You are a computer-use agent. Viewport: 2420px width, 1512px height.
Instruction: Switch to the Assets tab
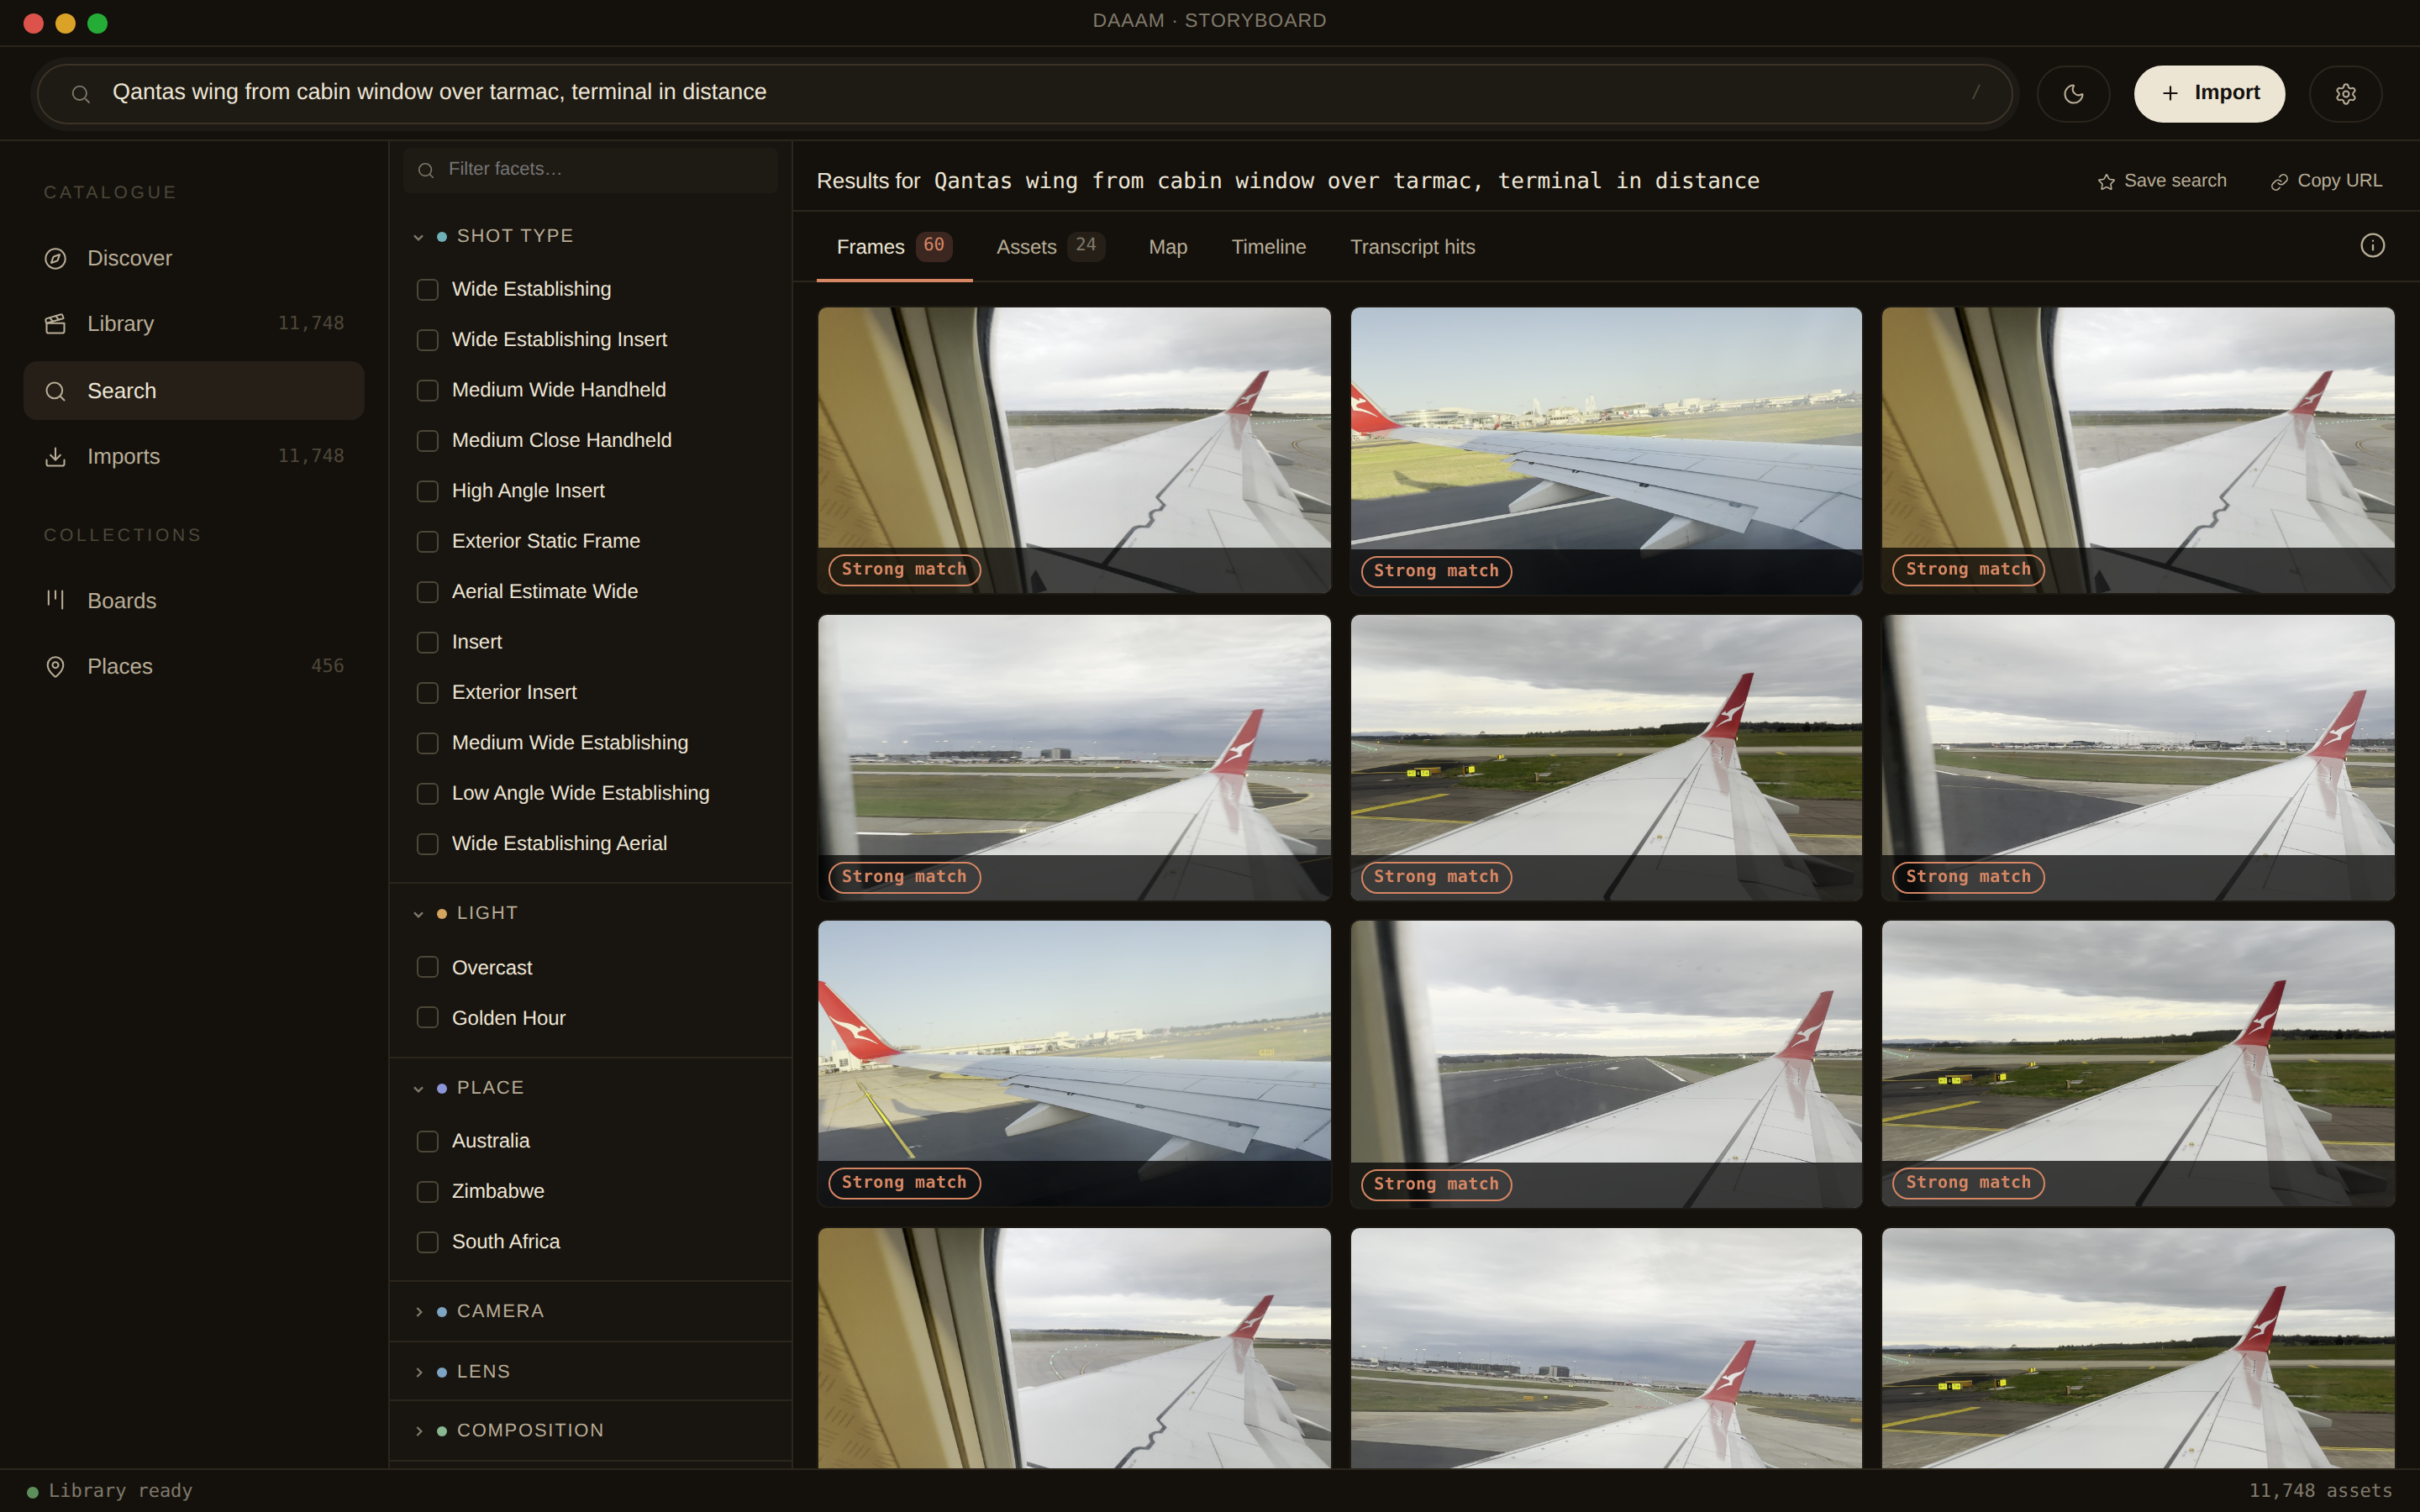(x=1050, y=247)
